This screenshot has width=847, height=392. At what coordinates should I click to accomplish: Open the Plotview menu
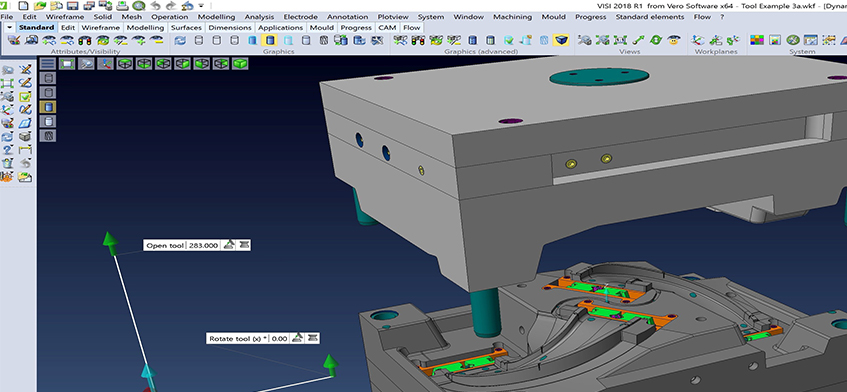coord(393,17)
